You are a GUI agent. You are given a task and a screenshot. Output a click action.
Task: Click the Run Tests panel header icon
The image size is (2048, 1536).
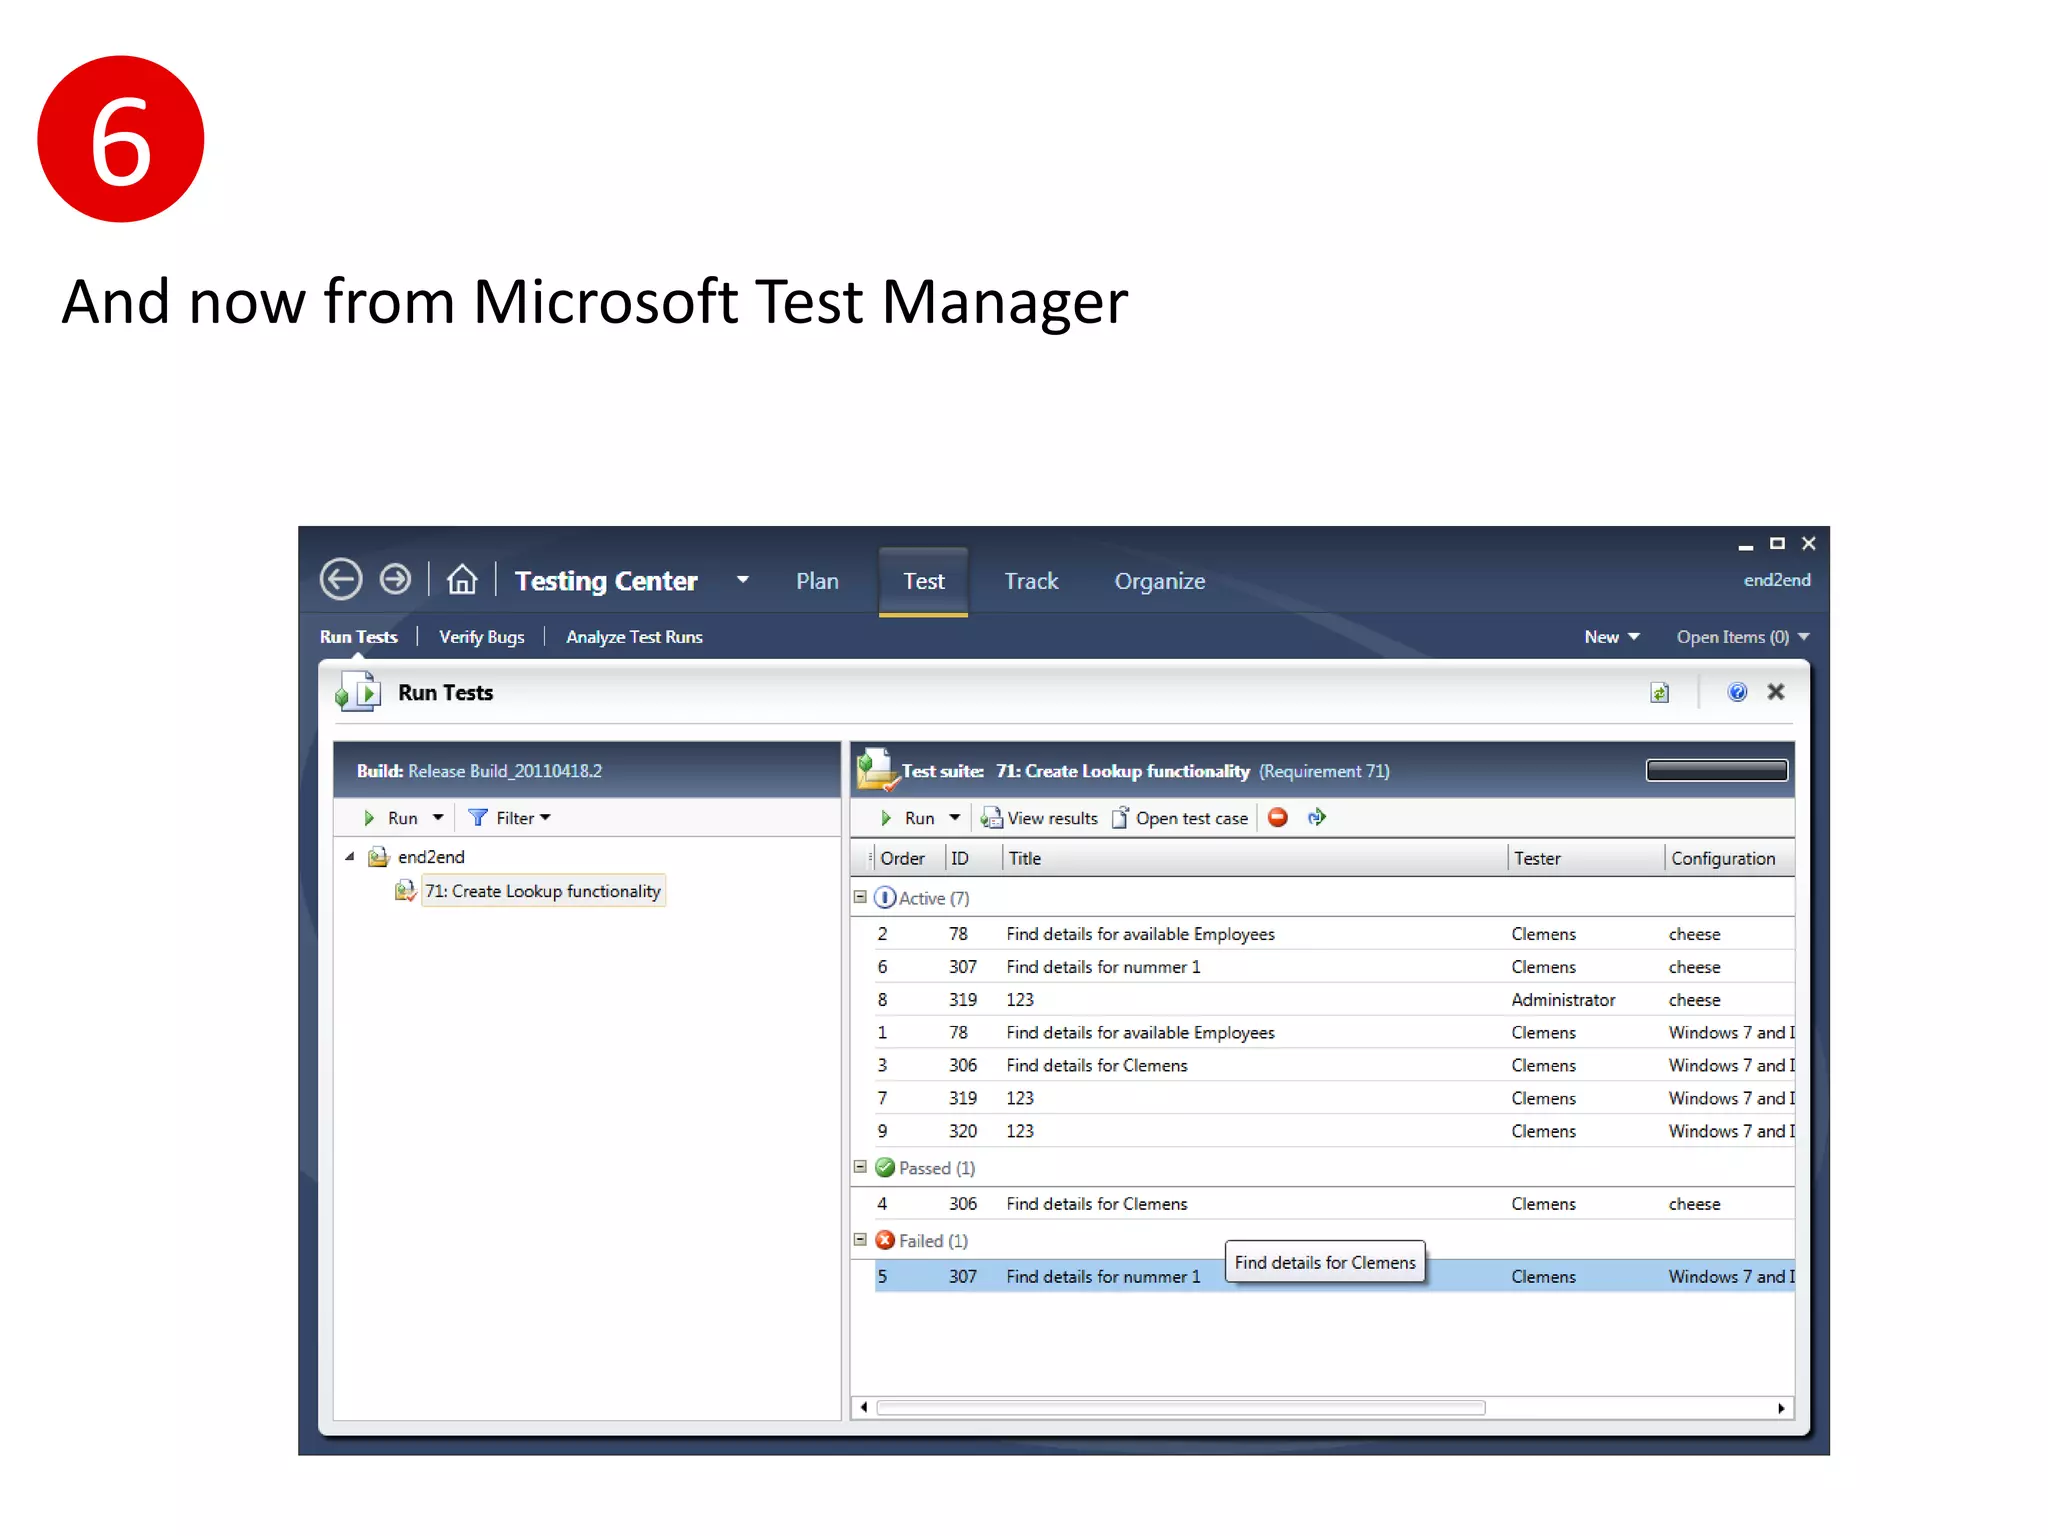click(358, 691)
